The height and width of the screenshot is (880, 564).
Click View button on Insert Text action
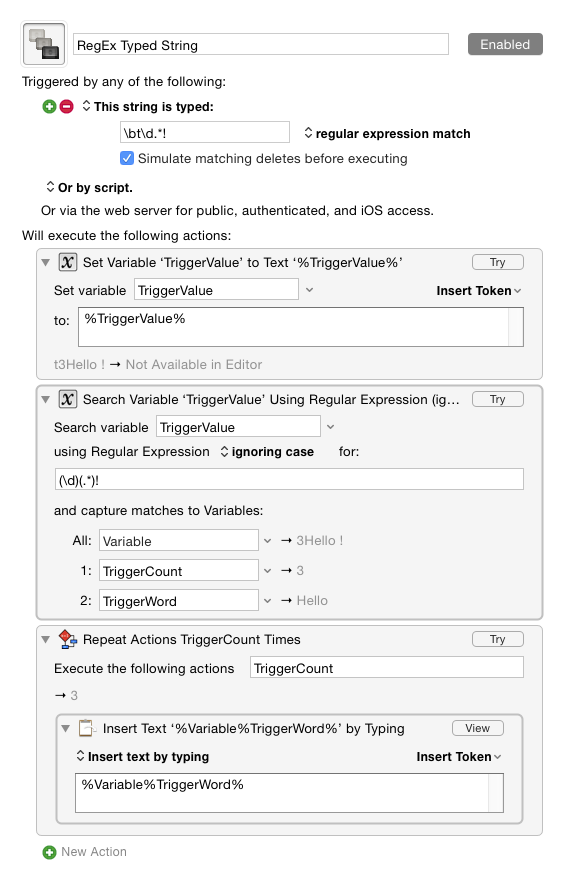pos(478,728)
